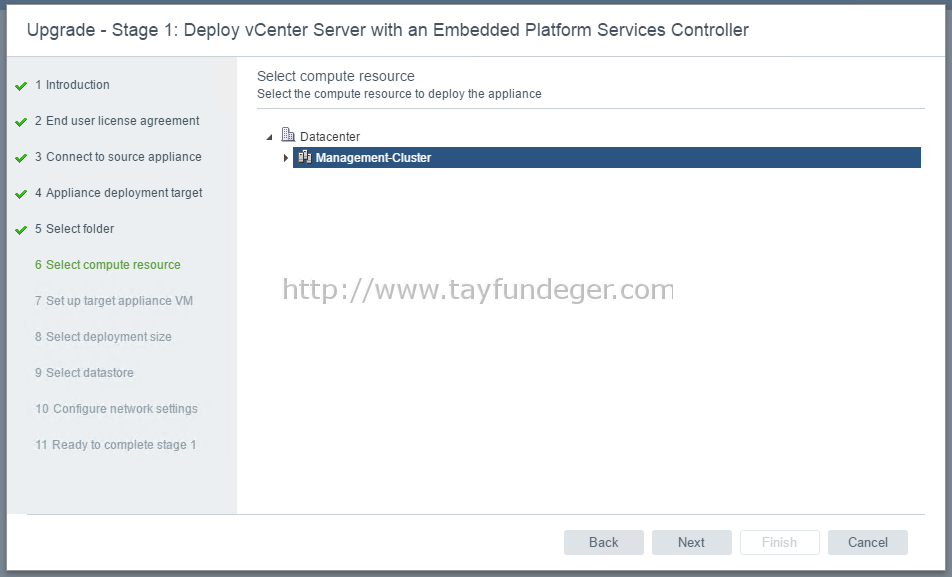Click step 11 Ready to complete stage 1

[115, 445]
